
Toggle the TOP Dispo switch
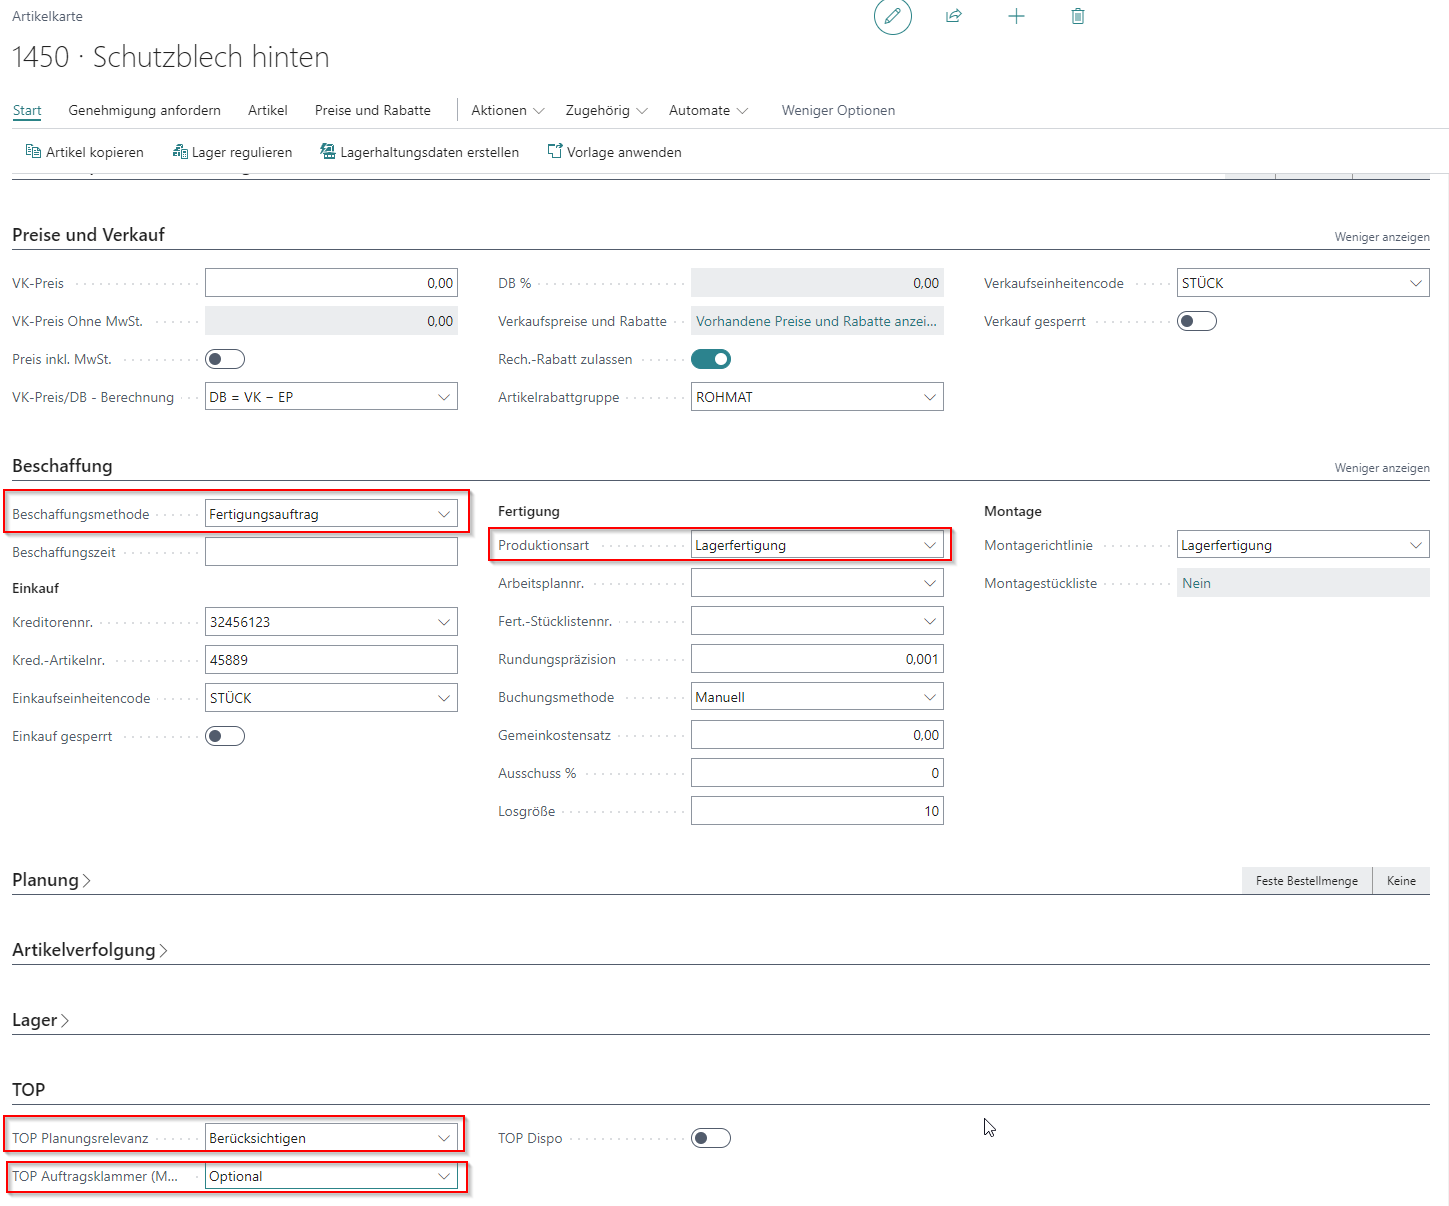(711, 1138)
